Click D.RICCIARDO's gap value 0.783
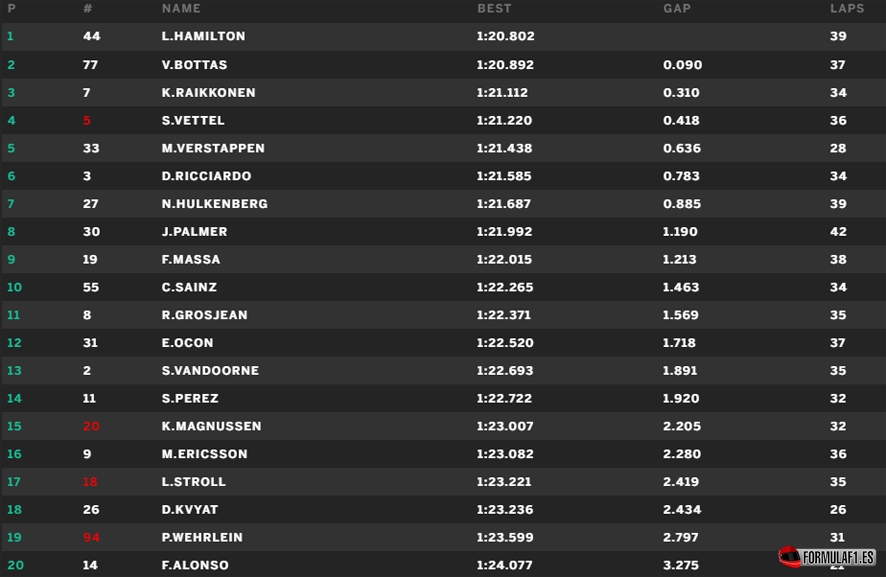886x577 pixels. 682,176
